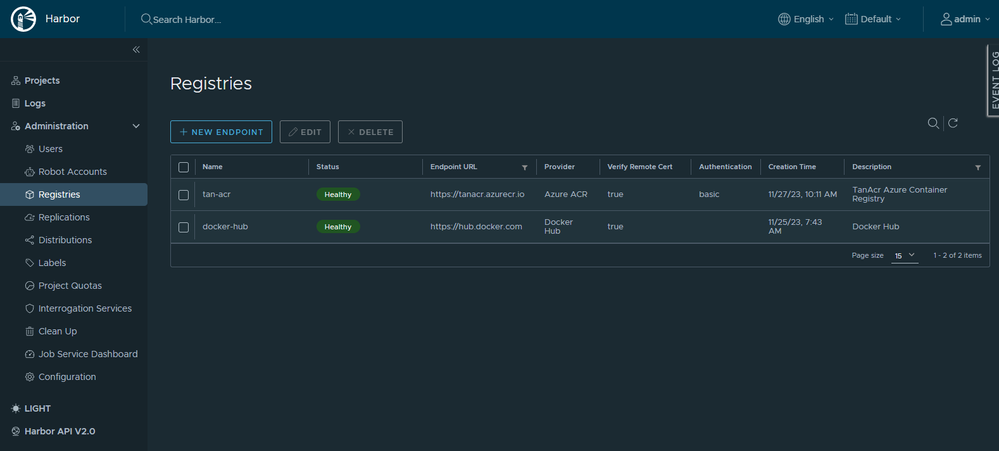Click the Distributions share icon
Image resolution: width=999 pixels, height=451 pixels.
pyautogui.click(x=29, y=240)
